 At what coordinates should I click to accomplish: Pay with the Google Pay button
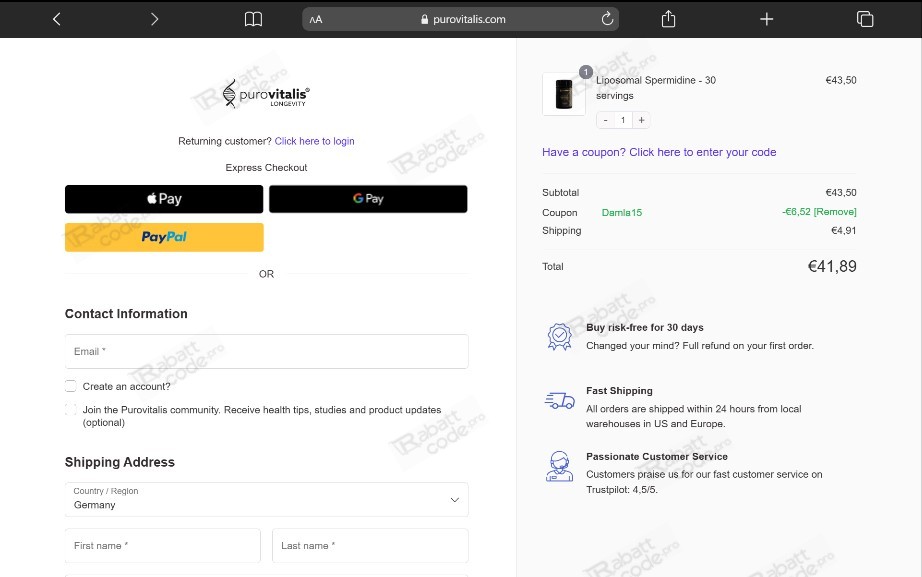coord(368,199)
